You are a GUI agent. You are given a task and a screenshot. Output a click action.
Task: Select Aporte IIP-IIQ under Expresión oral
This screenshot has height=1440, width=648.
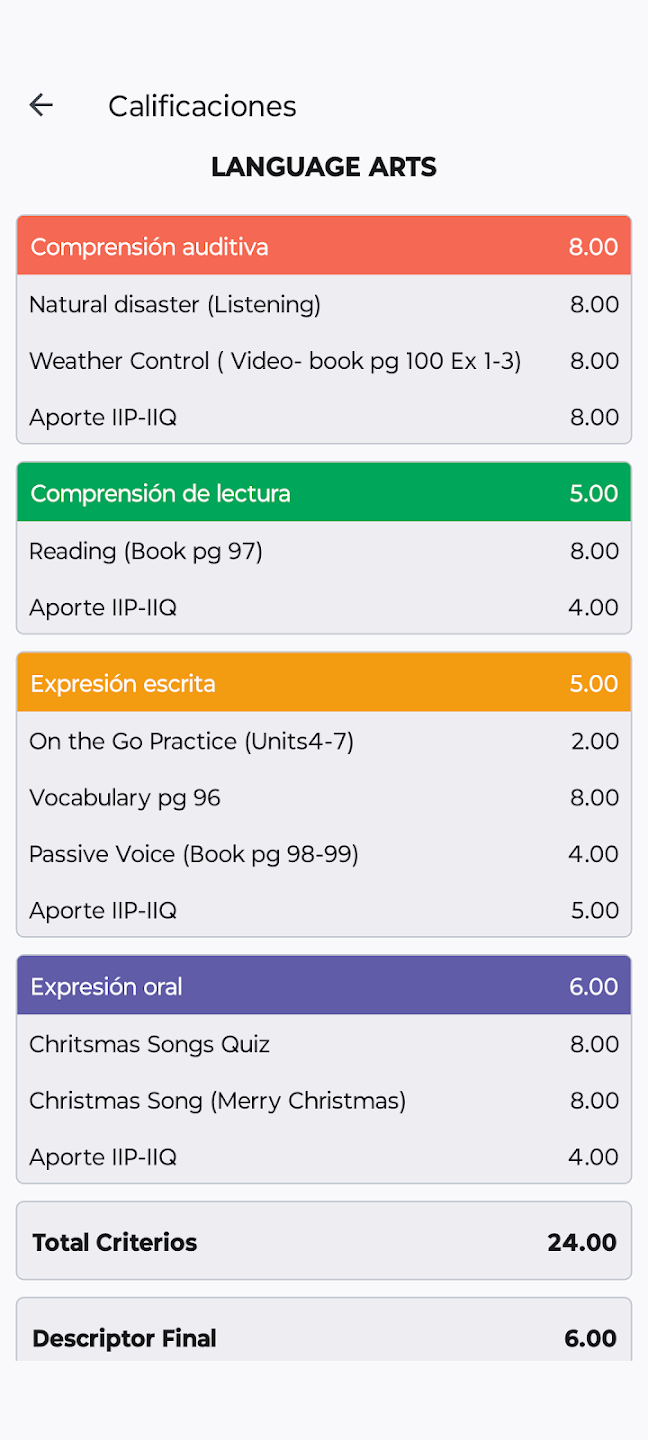coord(324,1157)
